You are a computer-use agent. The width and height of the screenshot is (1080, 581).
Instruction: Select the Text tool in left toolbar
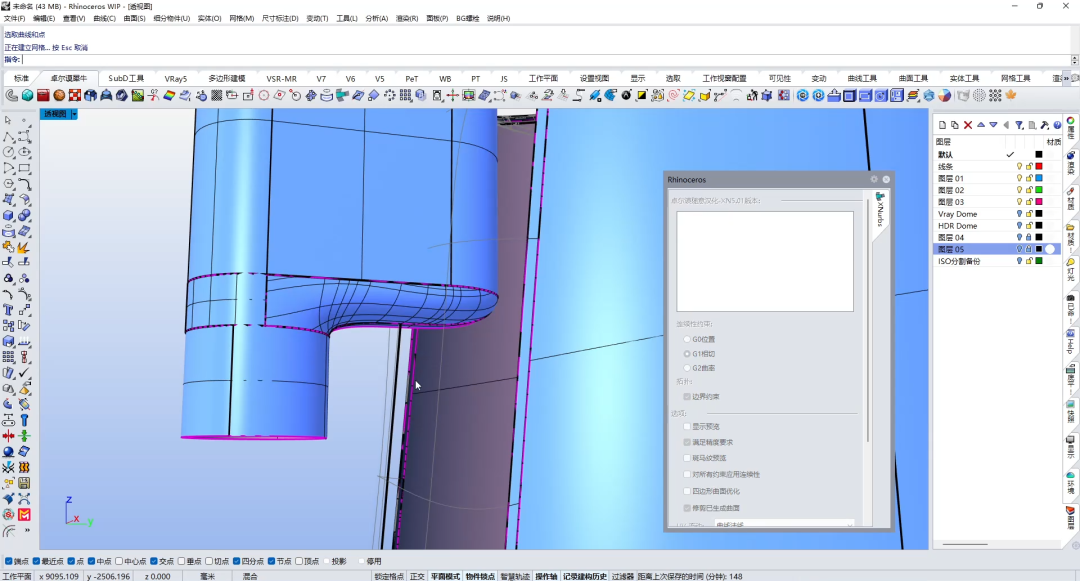tap(8, 310)
